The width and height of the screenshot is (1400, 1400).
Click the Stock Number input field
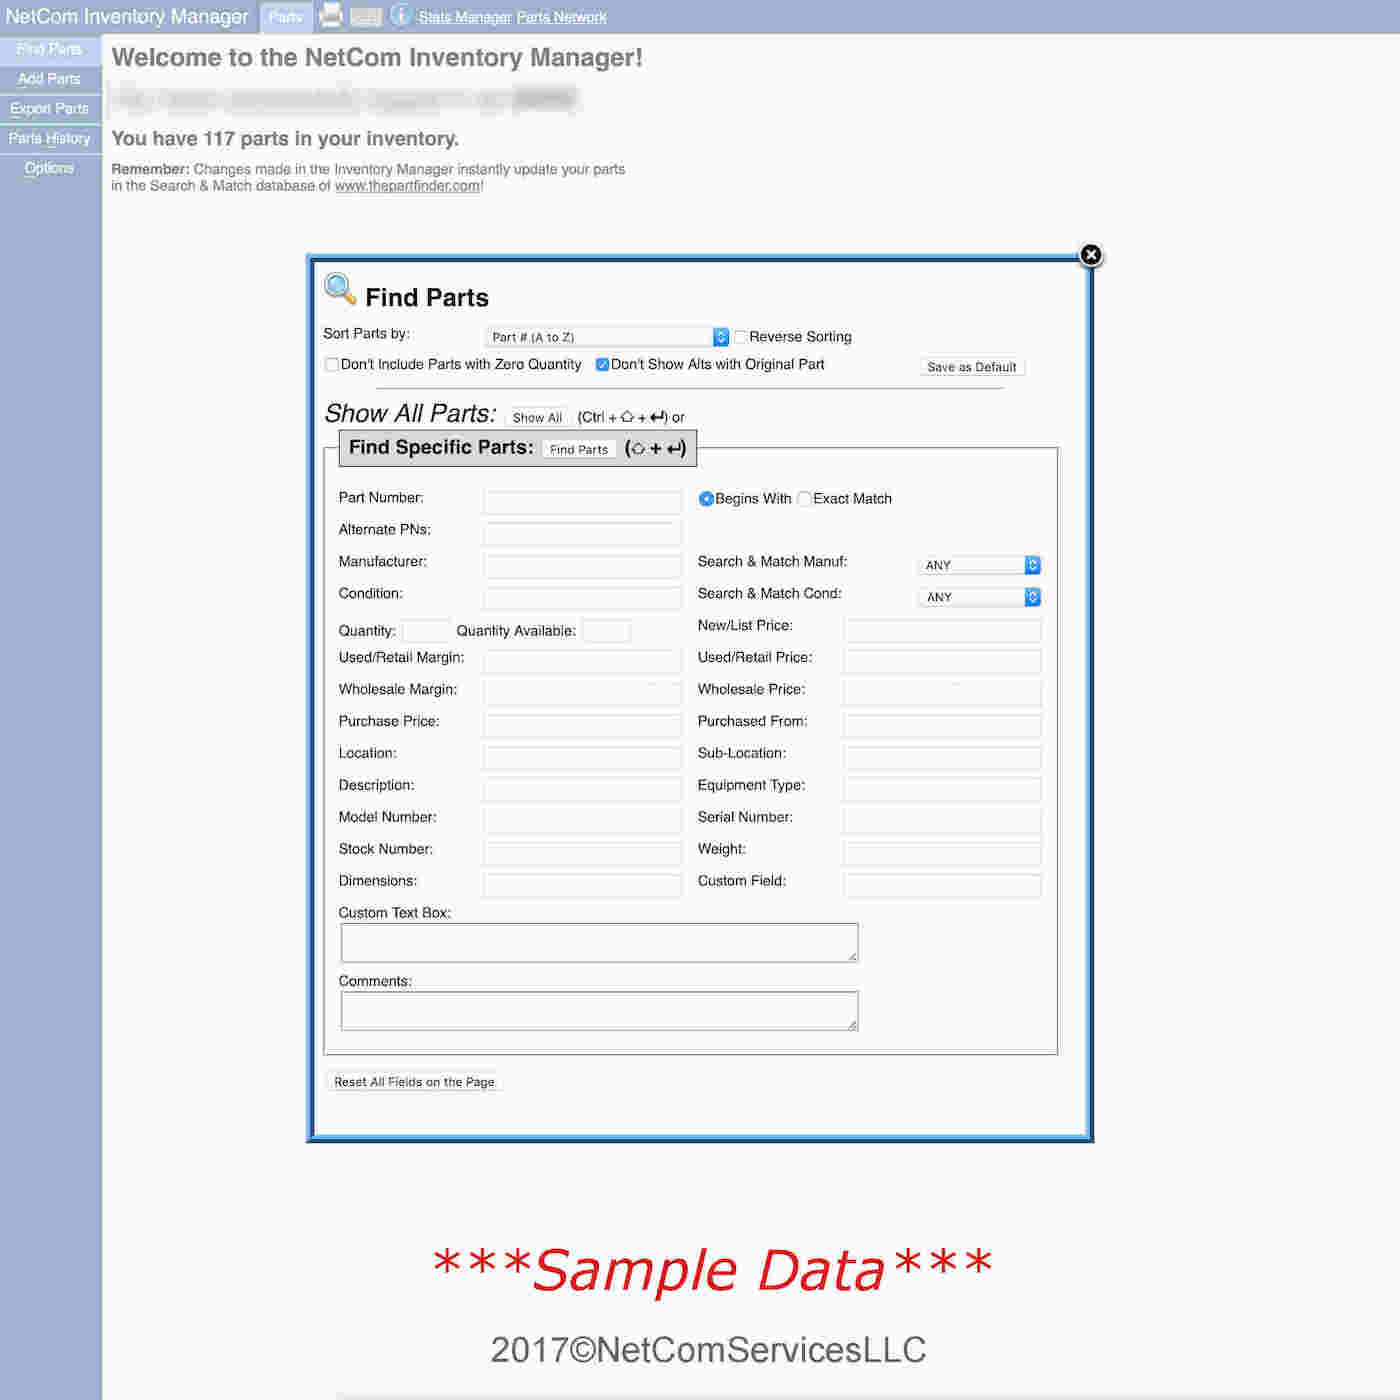(582, 853)
